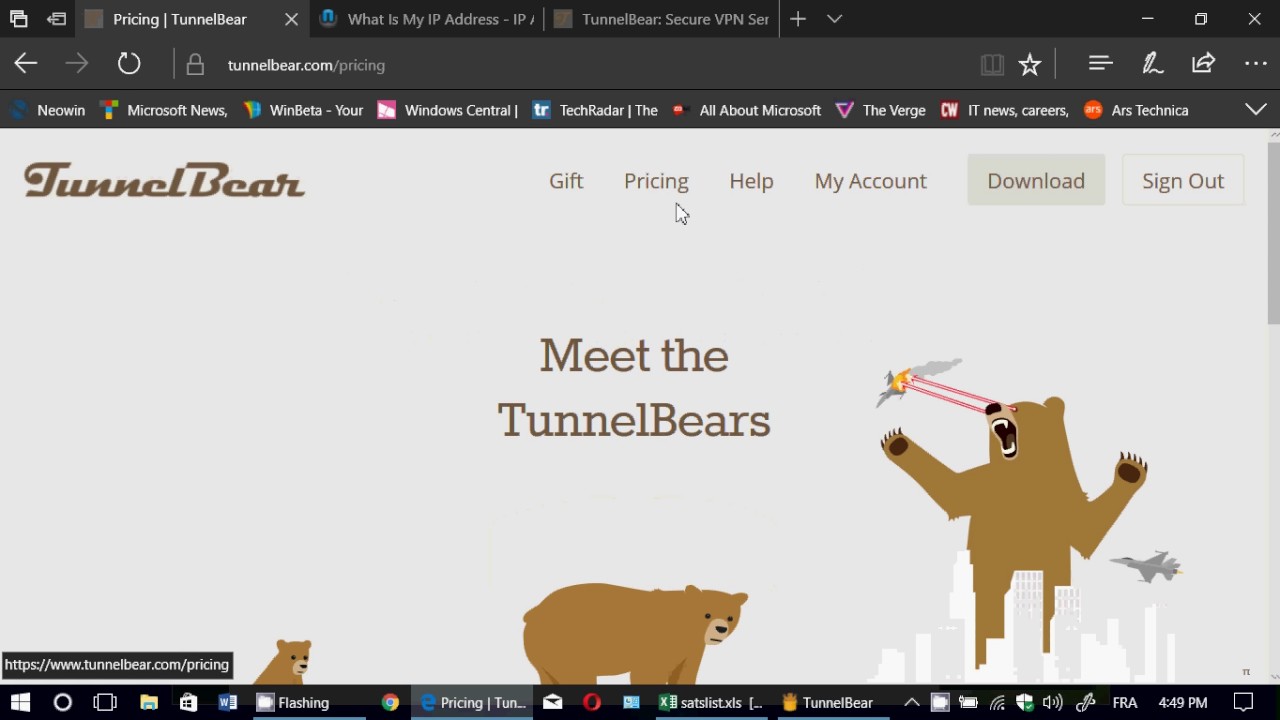
Task: Open Microsoft News favorite
Action: 164,110
